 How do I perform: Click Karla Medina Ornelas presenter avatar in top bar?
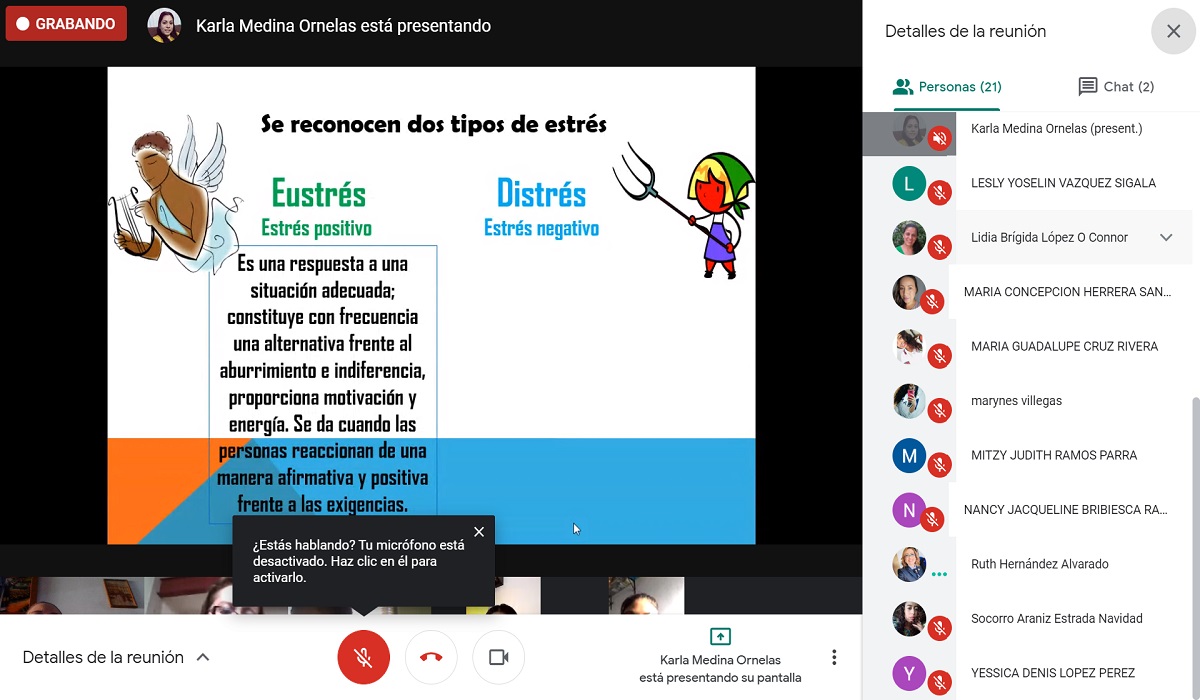click(x=164, y=25)
